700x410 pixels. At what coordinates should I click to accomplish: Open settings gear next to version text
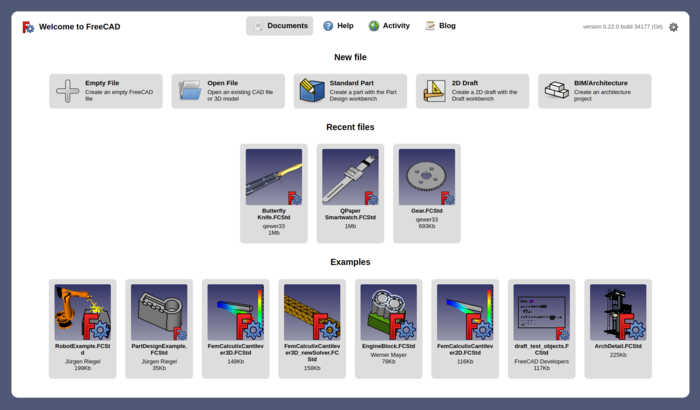tap(673, 27)
